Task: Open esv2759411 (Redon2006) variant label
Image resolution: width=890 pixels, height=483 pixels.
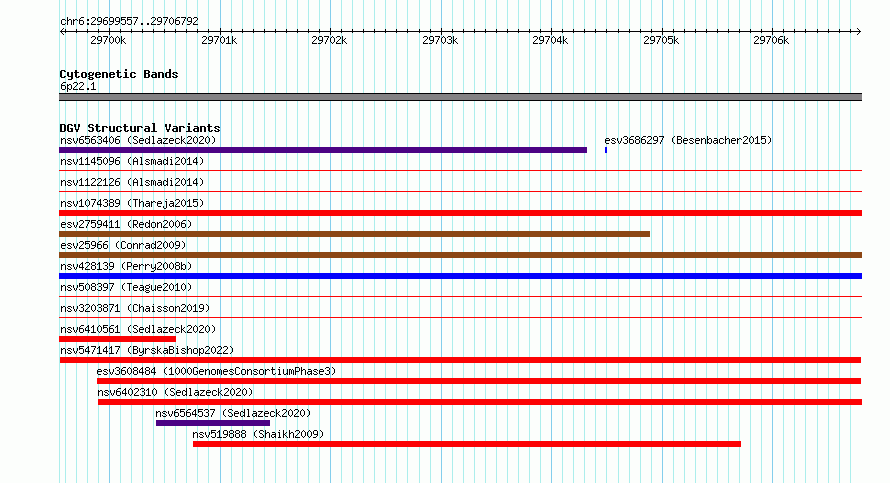Action: coord(126,224)
